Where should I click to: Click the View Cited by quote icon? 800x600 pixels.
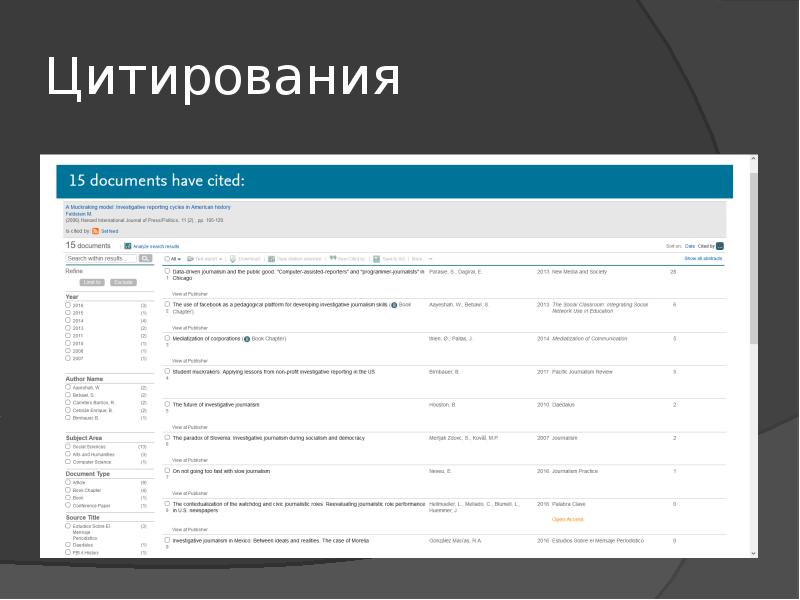[x=332, y=259]
